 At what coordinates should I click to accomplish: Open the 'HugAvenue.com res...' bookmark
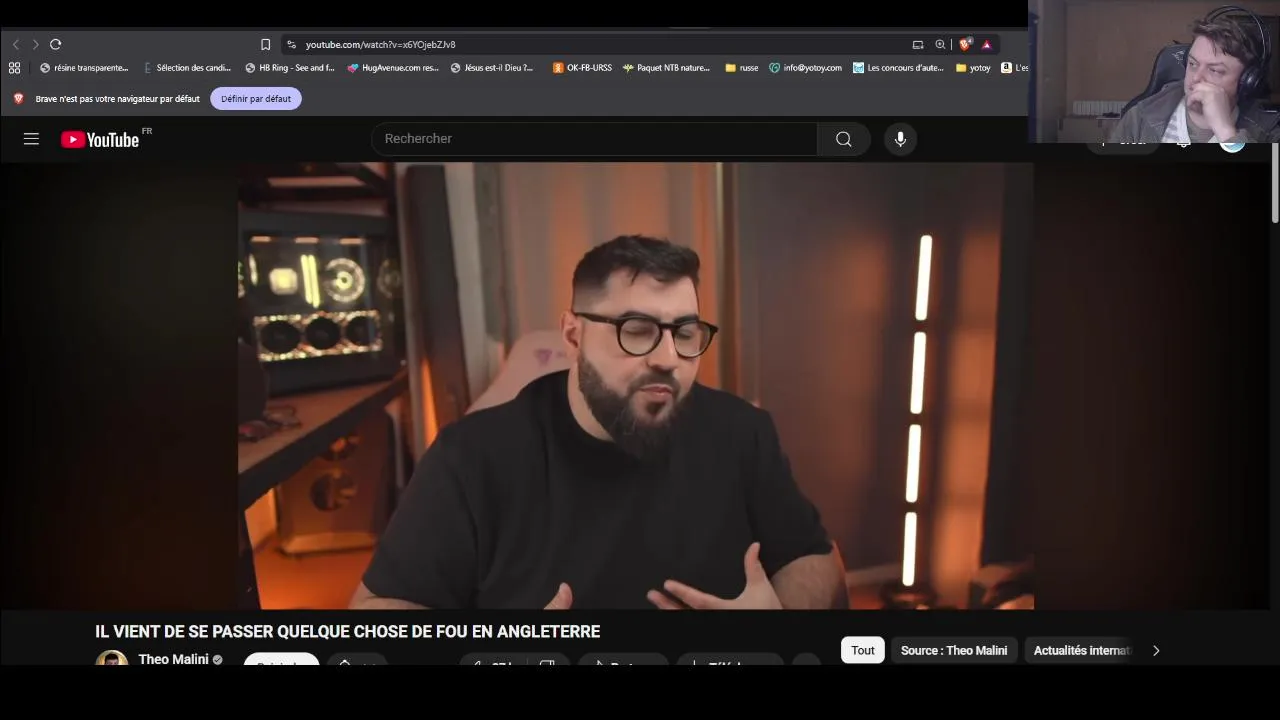click(393, 68)
